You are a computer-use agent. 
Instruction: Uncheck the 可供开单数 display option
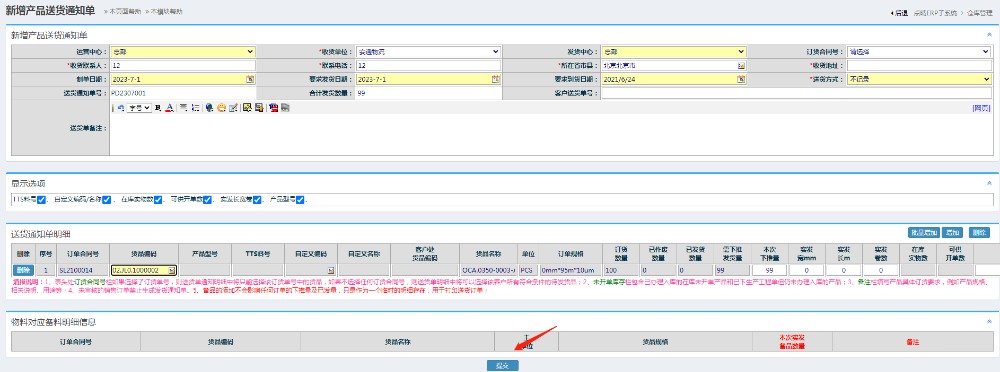[x=208, y=200]
